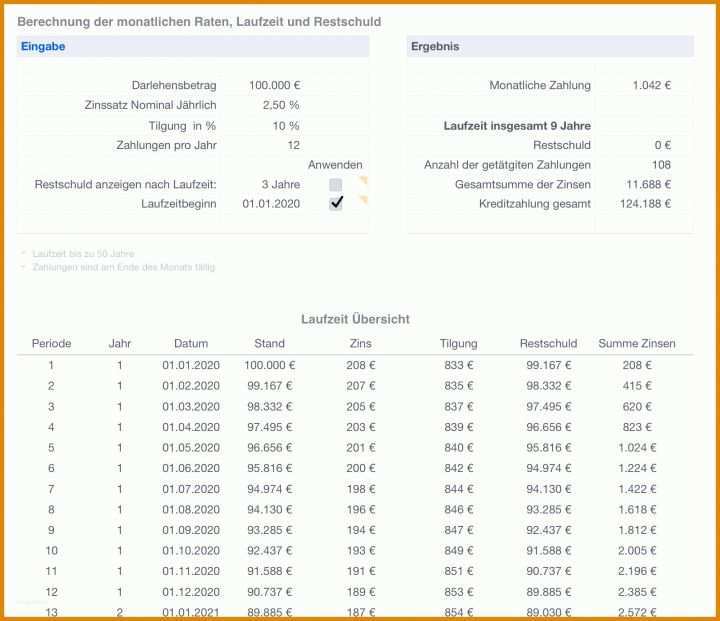Select the Tilgung cell 847 €
The image size is (720, 621).
459,530
